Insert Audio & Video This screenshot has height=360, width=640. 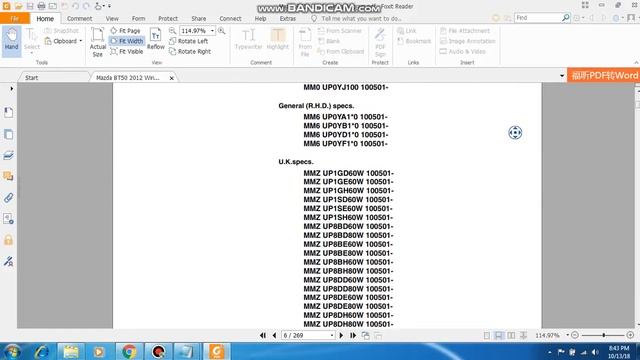tap(462, 51)
